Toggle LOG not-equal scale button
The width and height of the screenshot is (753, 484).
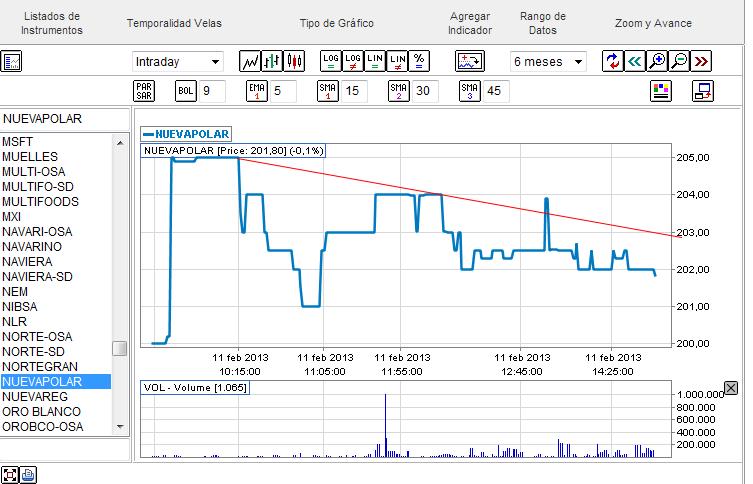pyautogui.click(x=352, y=61)
